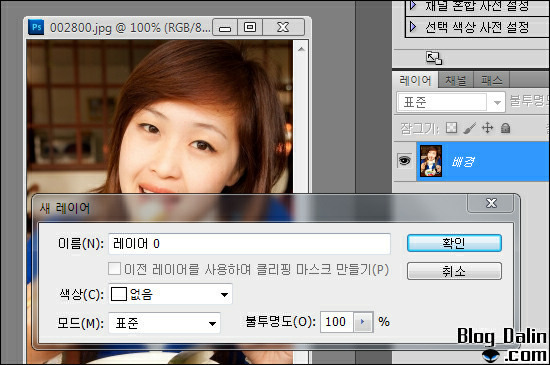Screen dimensions: 550x365
Task: Click the opacity value field 100
Action: 336,322
